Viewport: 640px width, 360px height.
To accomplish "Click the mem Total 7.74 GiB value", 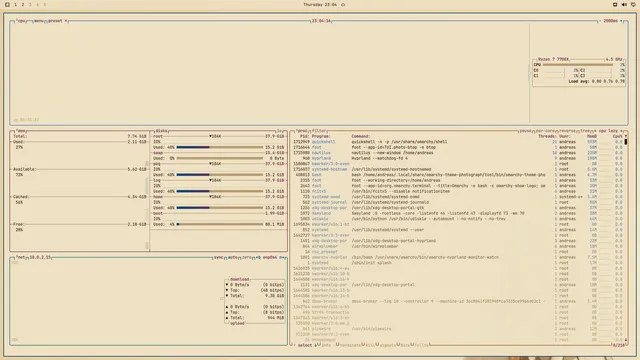I will tap(137, 136).
